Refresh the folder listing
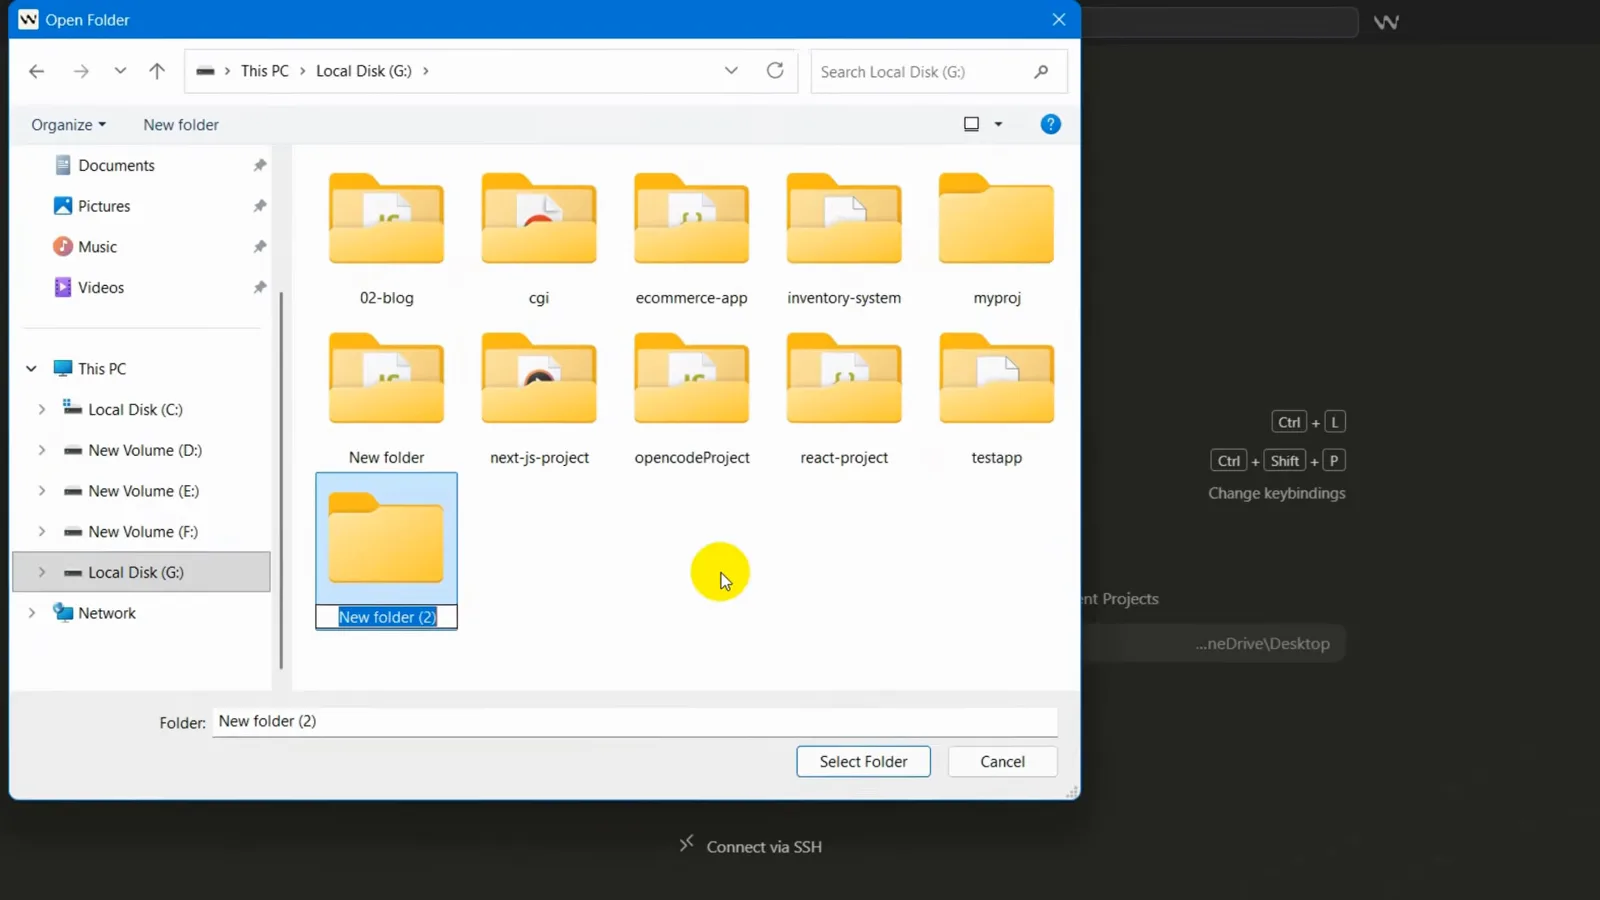The width and height of the screenshot is (1600, 900). 775,71
